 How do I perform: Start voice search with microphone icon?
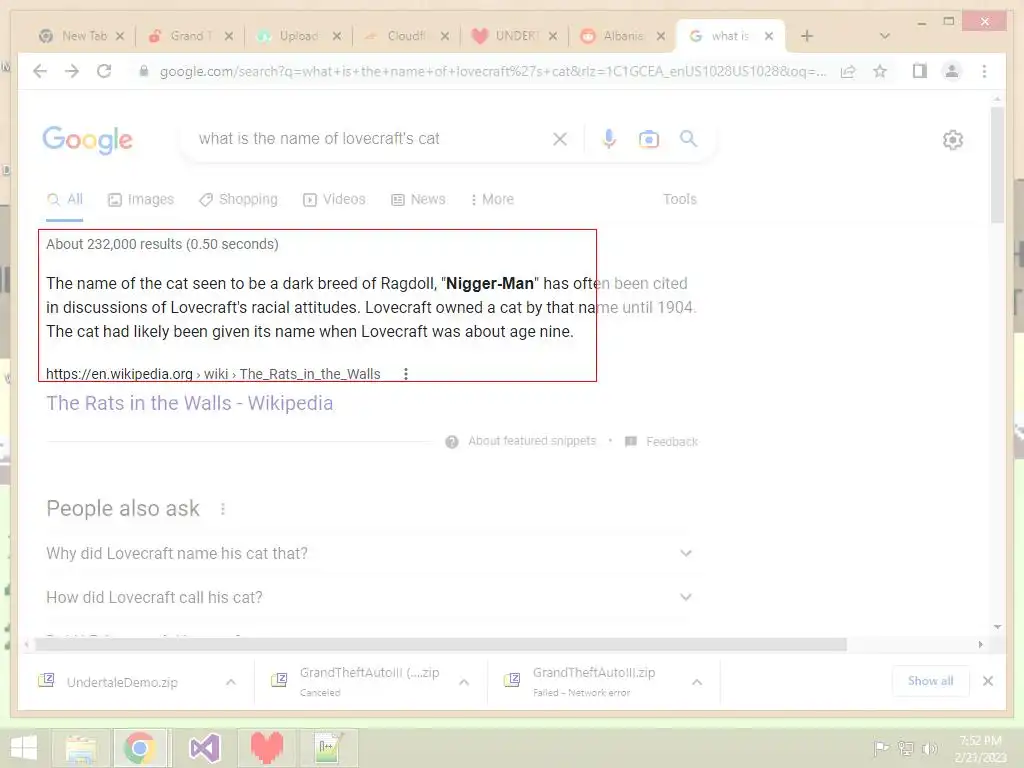point(609,138)
